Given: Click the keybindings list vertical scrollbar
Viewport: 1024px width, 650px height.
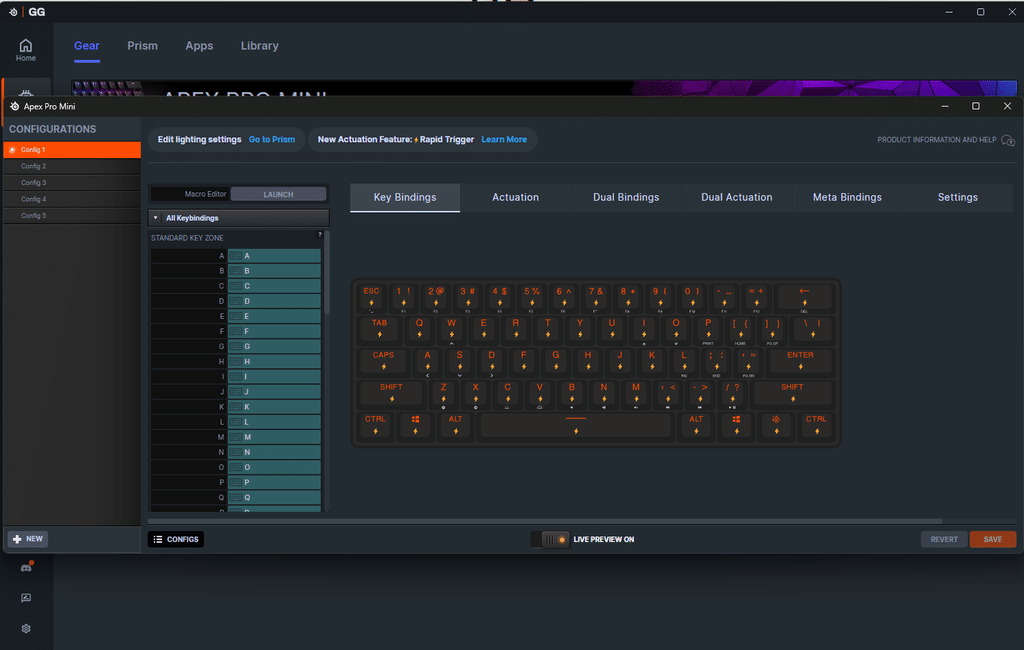Looking at the screenshot, I should [x=327, y=273].
